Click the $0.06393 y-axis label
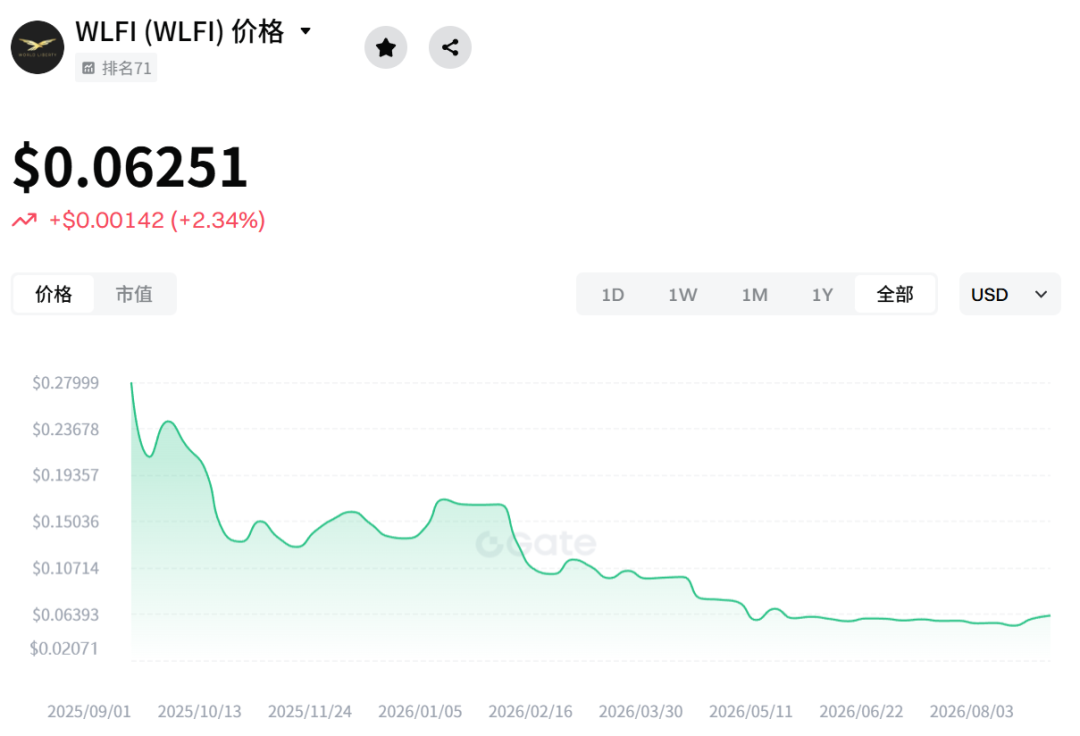Screen dimensions: 1080x736 click(65, 615)
